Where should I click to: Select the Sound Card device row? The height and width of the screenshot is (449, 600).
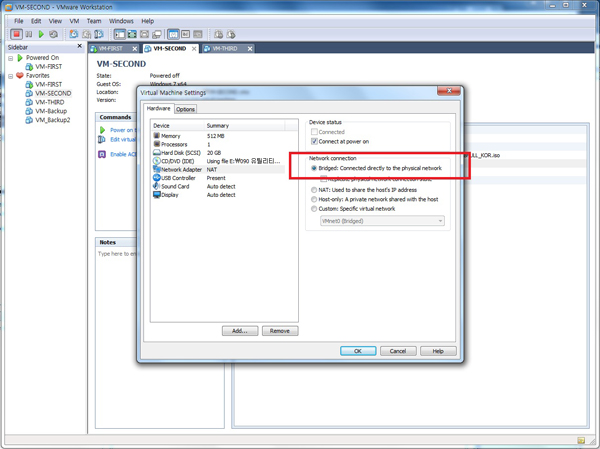218,186
